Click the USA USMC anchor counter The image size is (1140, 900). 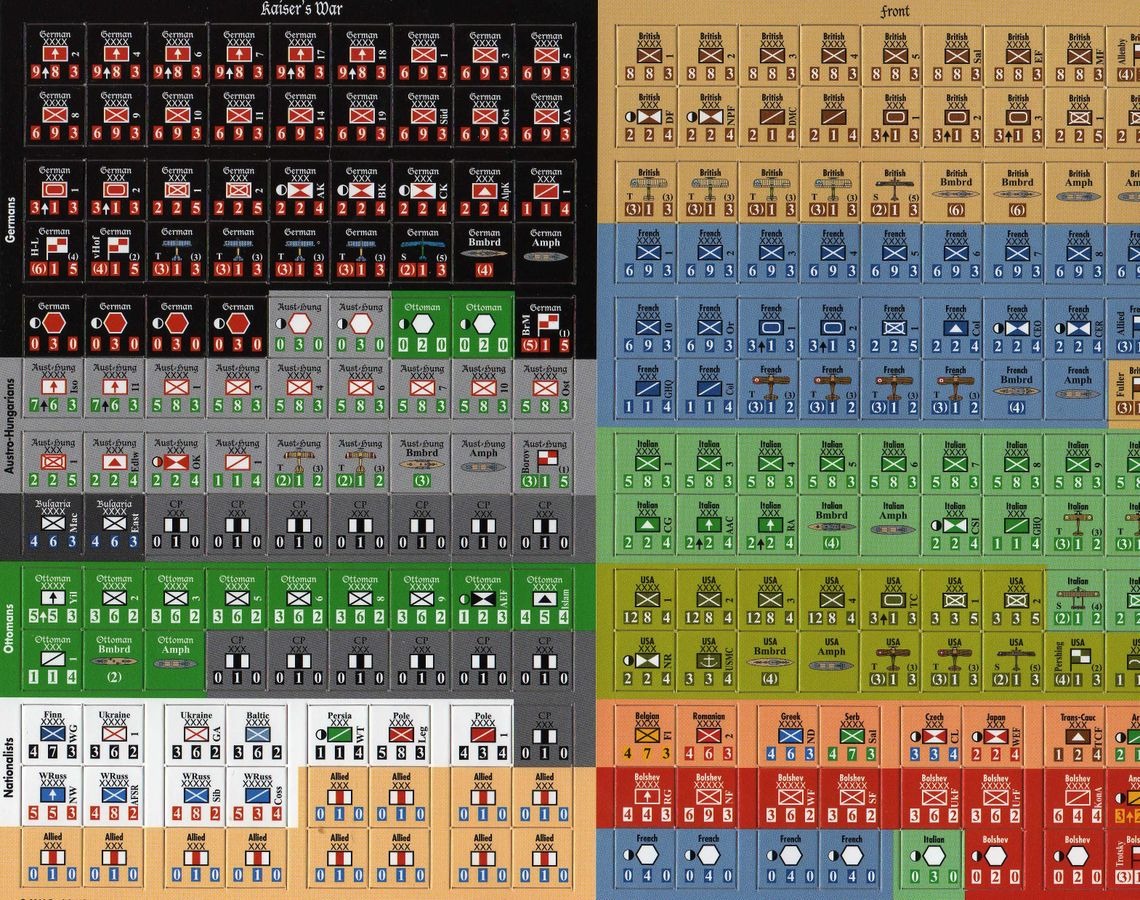click(x=709, y=660)
